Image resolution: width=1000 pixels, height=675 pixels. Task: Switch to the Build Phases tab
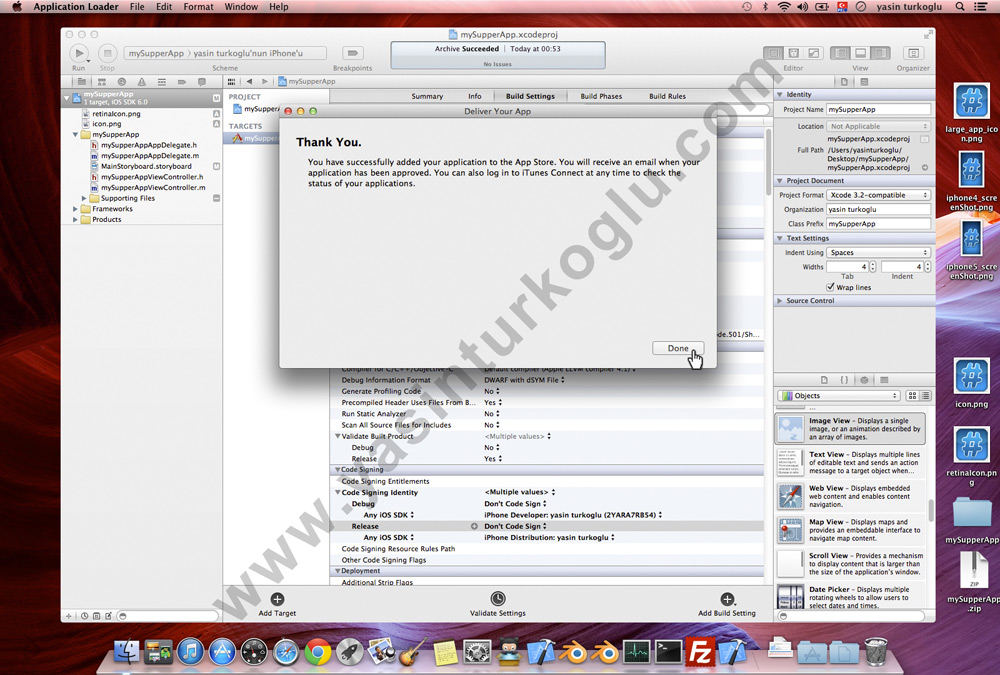coord(601,96)
